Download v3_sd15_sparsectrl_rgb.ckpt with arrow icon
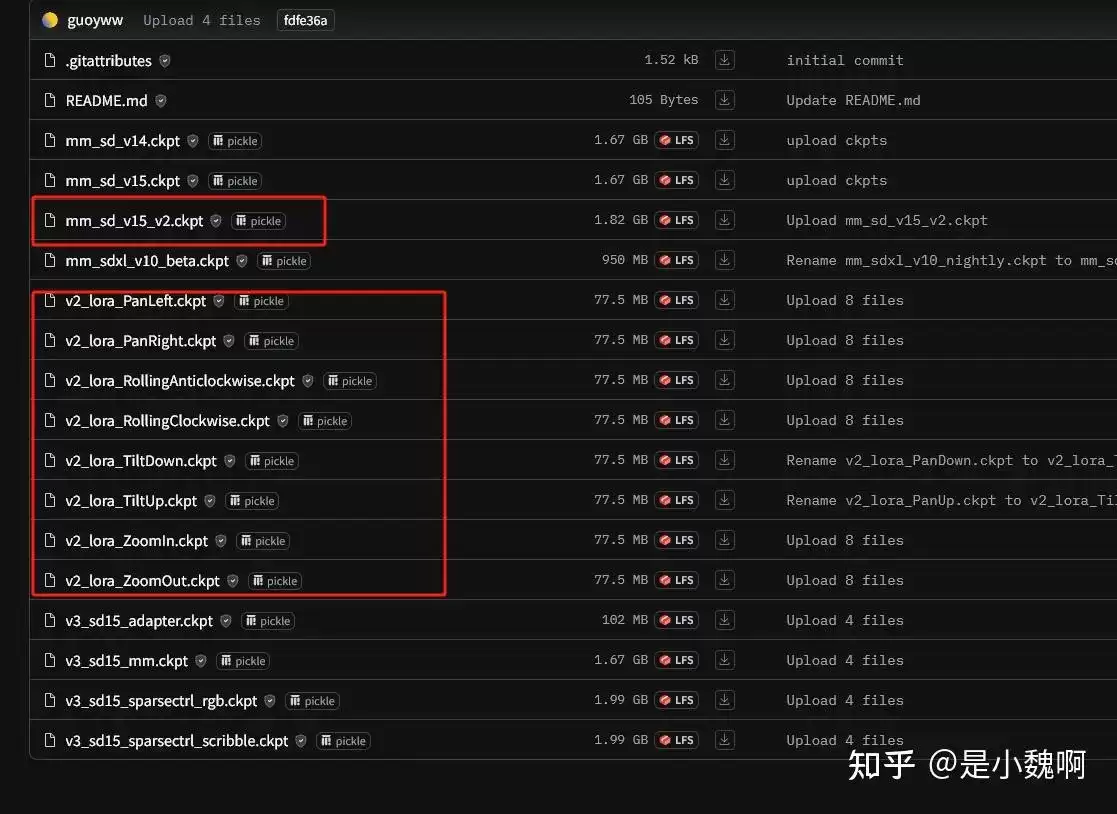Viewport: 1117px width, 814px height. pos(724,700)
